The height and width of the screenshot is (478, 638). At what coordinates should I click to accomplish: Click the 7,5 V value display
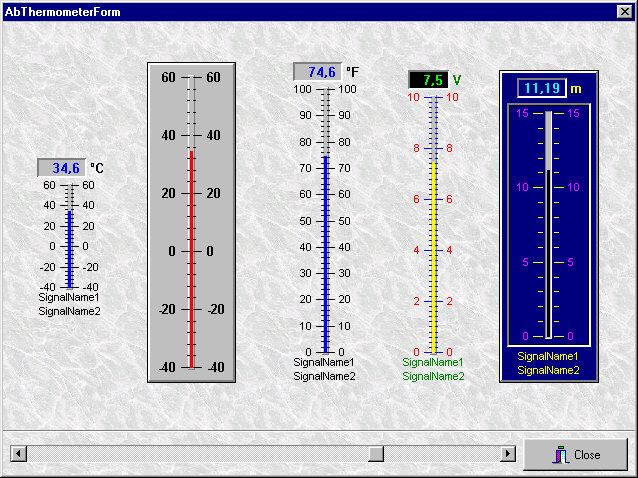[428, 80]
